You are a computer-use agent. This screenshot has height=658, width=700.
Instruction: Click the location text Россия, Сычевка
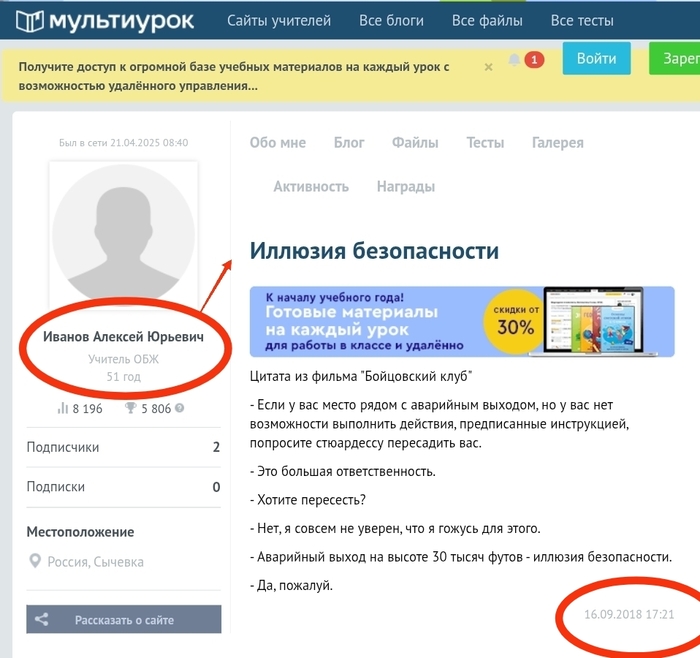(x=96, y=562)
